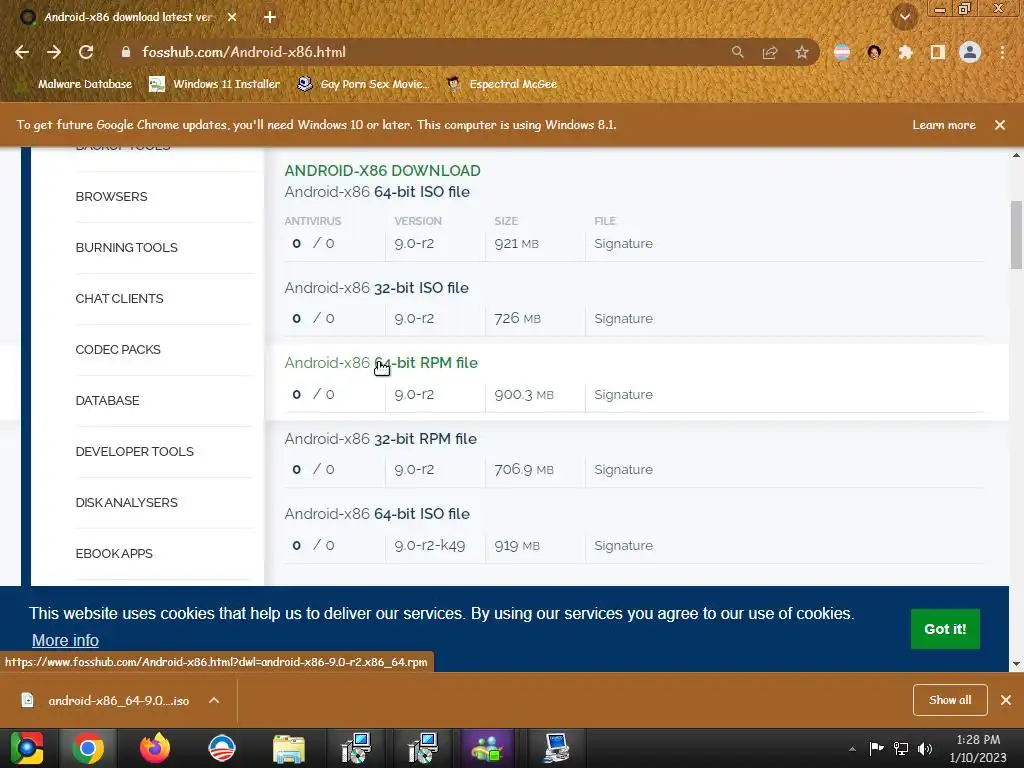Close the Android-x86 download tab
Screen dimensions: 1024x768
coord(232,17)
